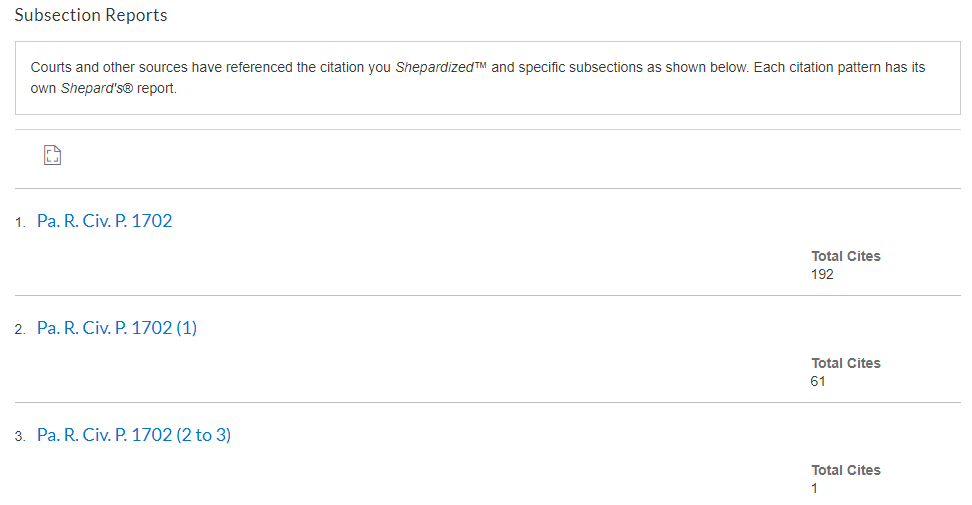Click the italic Shepardized™ word in the notice

tap(441, 67)
